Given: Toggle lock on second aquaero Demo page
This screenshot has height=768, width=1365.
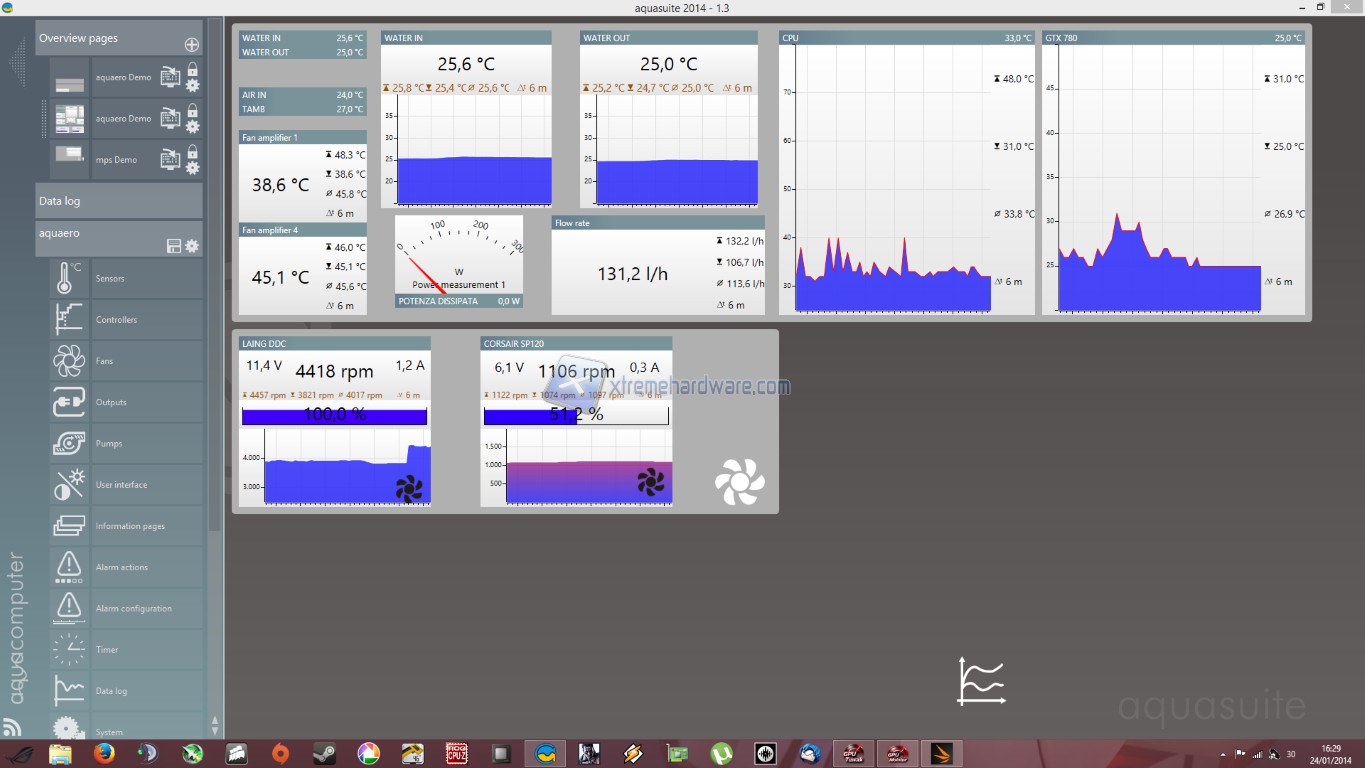Looking at the screenshot, I should (x=192, y=111).
